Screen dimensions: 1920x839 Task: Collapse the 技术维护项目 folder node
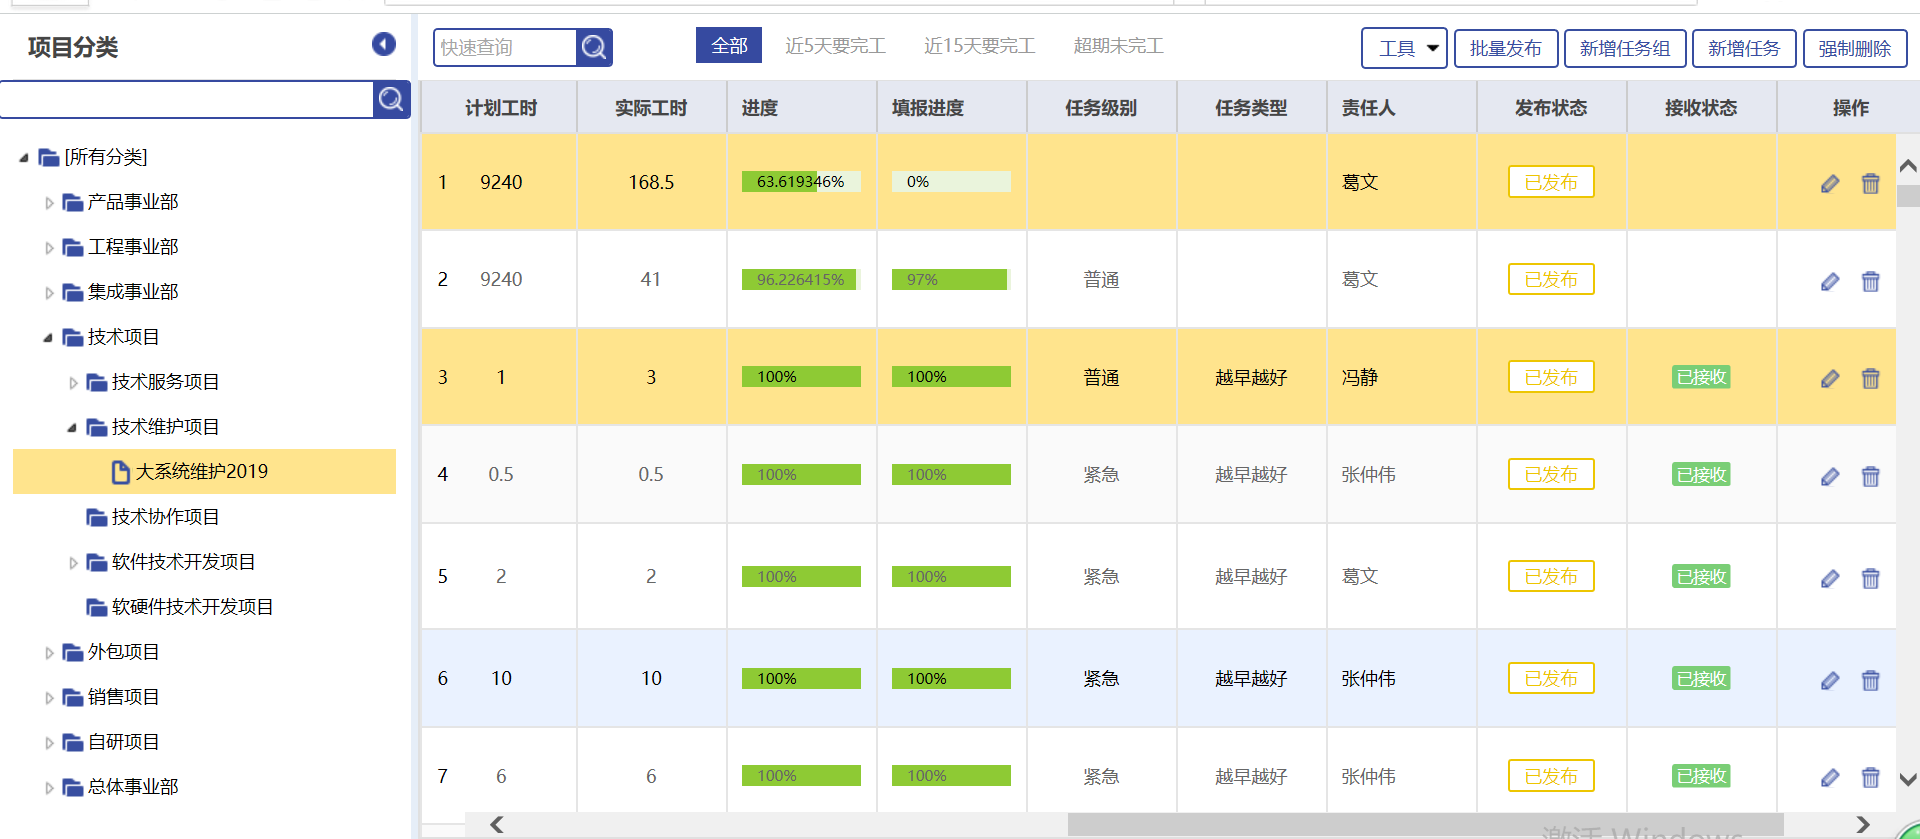(72, 428)
